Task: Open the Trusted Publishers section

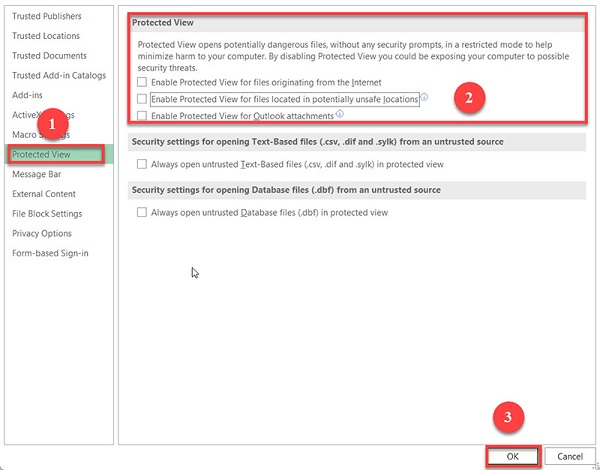Action: click(48, 16)
